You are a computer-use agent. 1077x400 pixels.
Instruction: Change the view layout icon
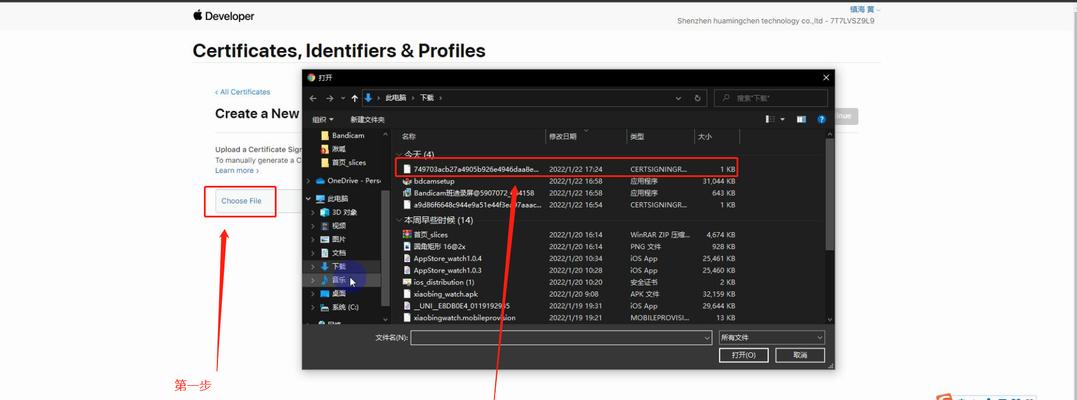(x=770, y=120)
